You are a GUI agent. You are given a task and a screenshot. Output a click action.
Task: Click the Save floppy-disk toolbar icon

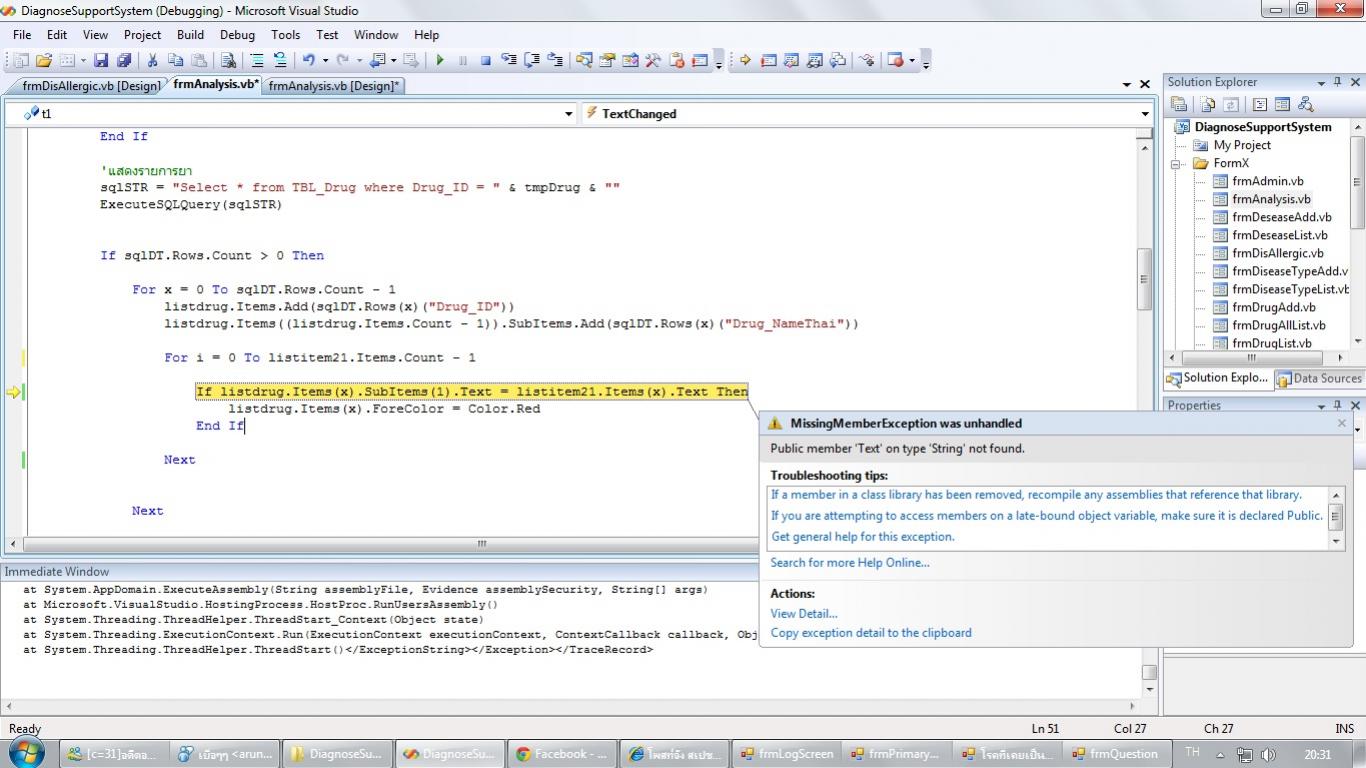[x=101, y=61]
